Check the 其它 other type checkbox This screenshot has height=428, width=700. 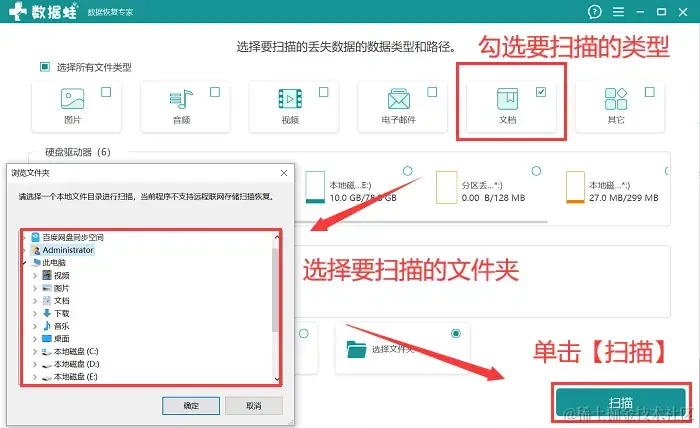point(650,92)
